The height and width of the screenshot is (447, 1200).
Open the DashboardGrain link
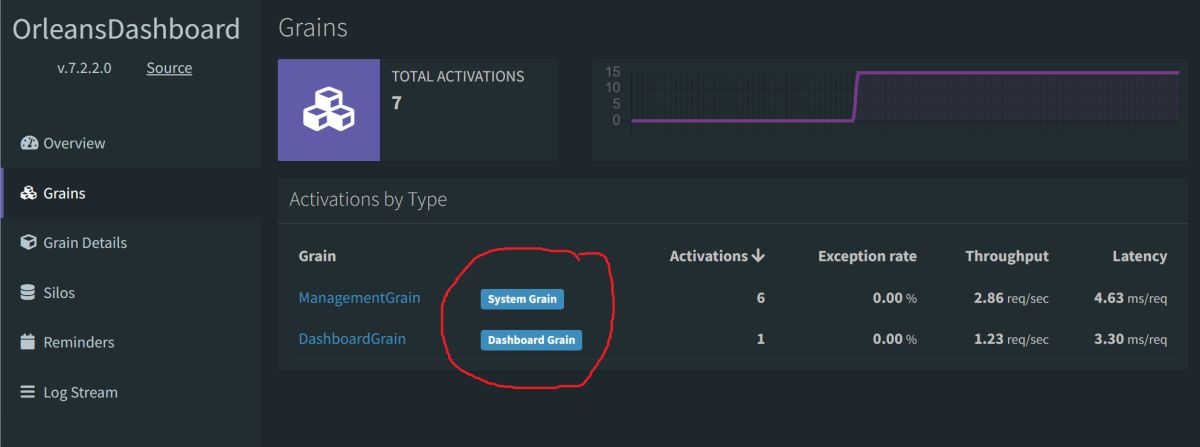pyautogui.click(x=352, y=339)
